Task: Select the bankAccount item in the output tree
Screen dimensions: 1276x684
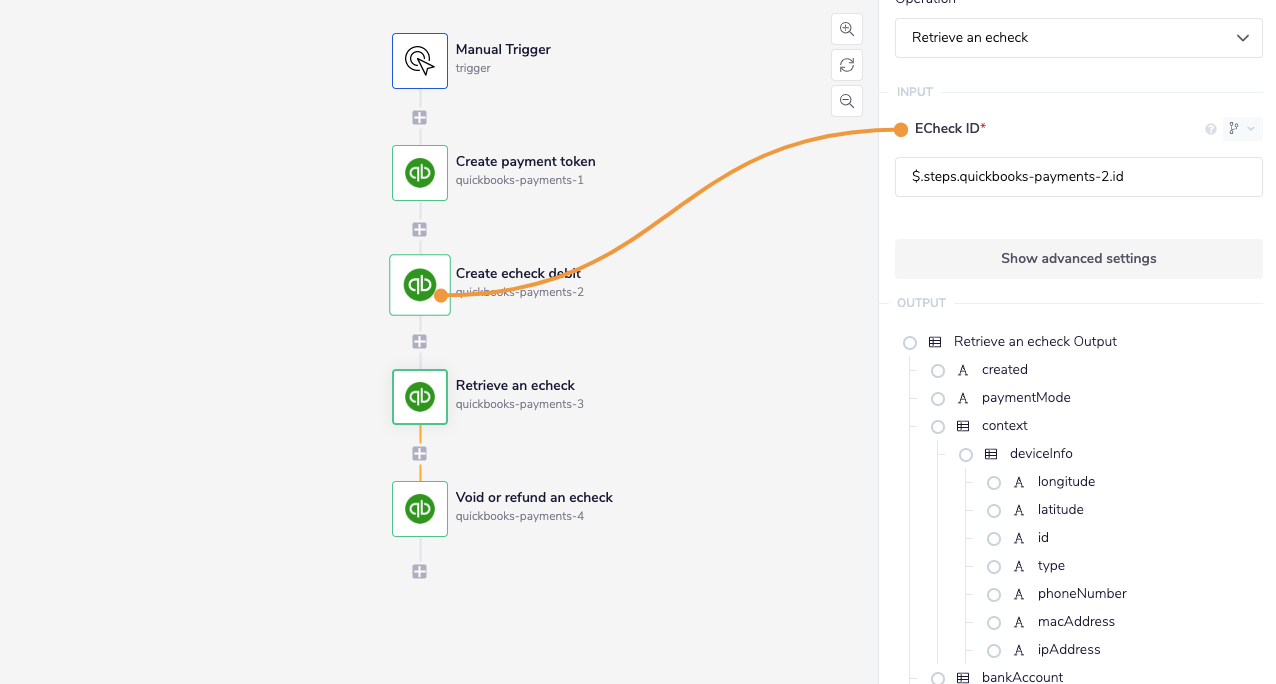Action: point(1022,677)
